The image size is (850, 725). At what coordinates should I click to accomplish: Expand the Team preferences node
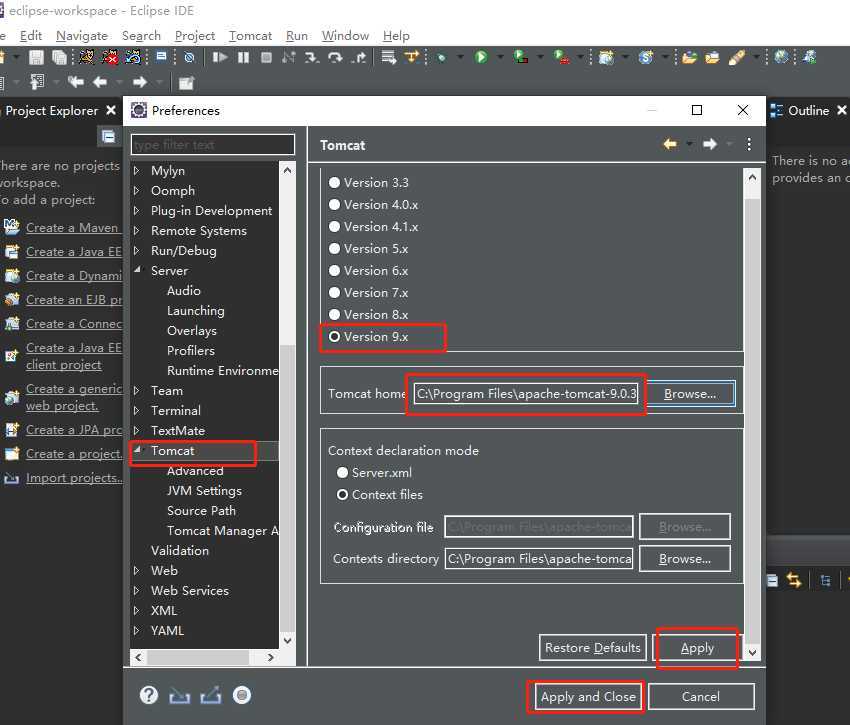point(137,390)
